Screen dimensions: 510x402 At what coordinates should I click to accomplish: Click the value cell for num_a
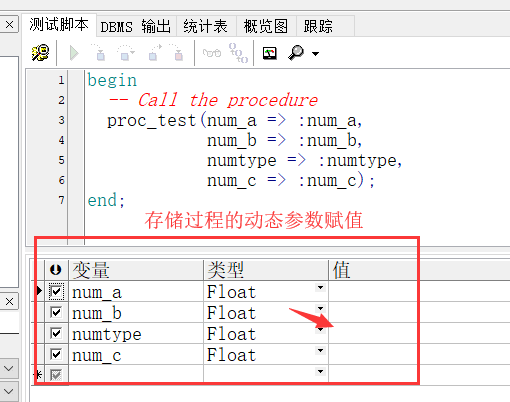tap(419, 291)
